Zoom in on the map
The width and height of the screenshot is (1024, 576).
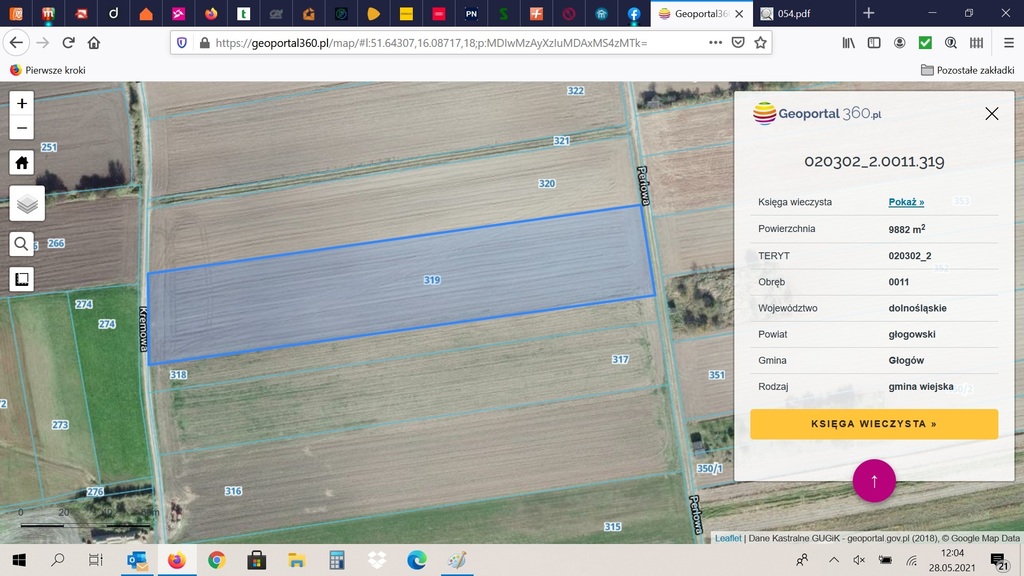[x=22, y=103]
